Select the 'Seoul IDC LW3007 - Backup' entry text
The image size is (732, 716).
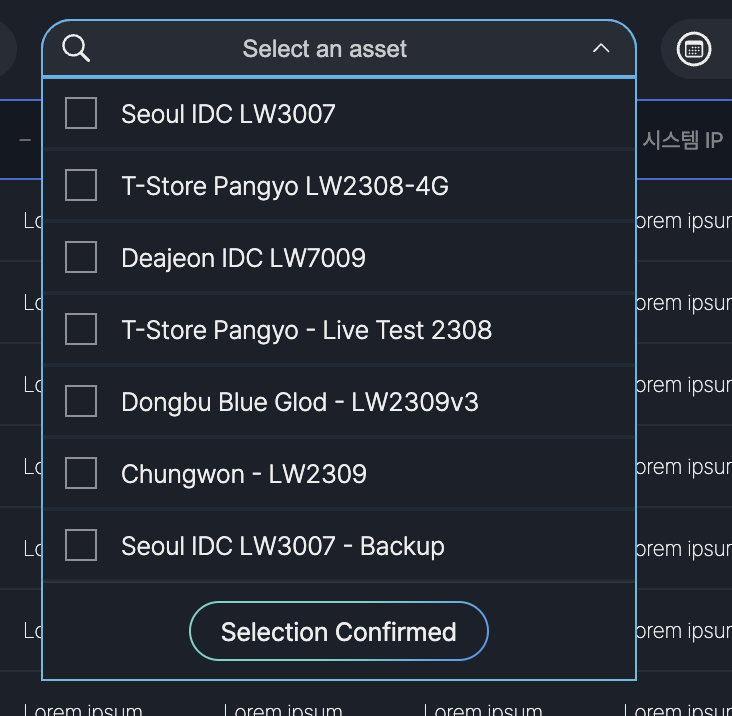tap(283, 546)
